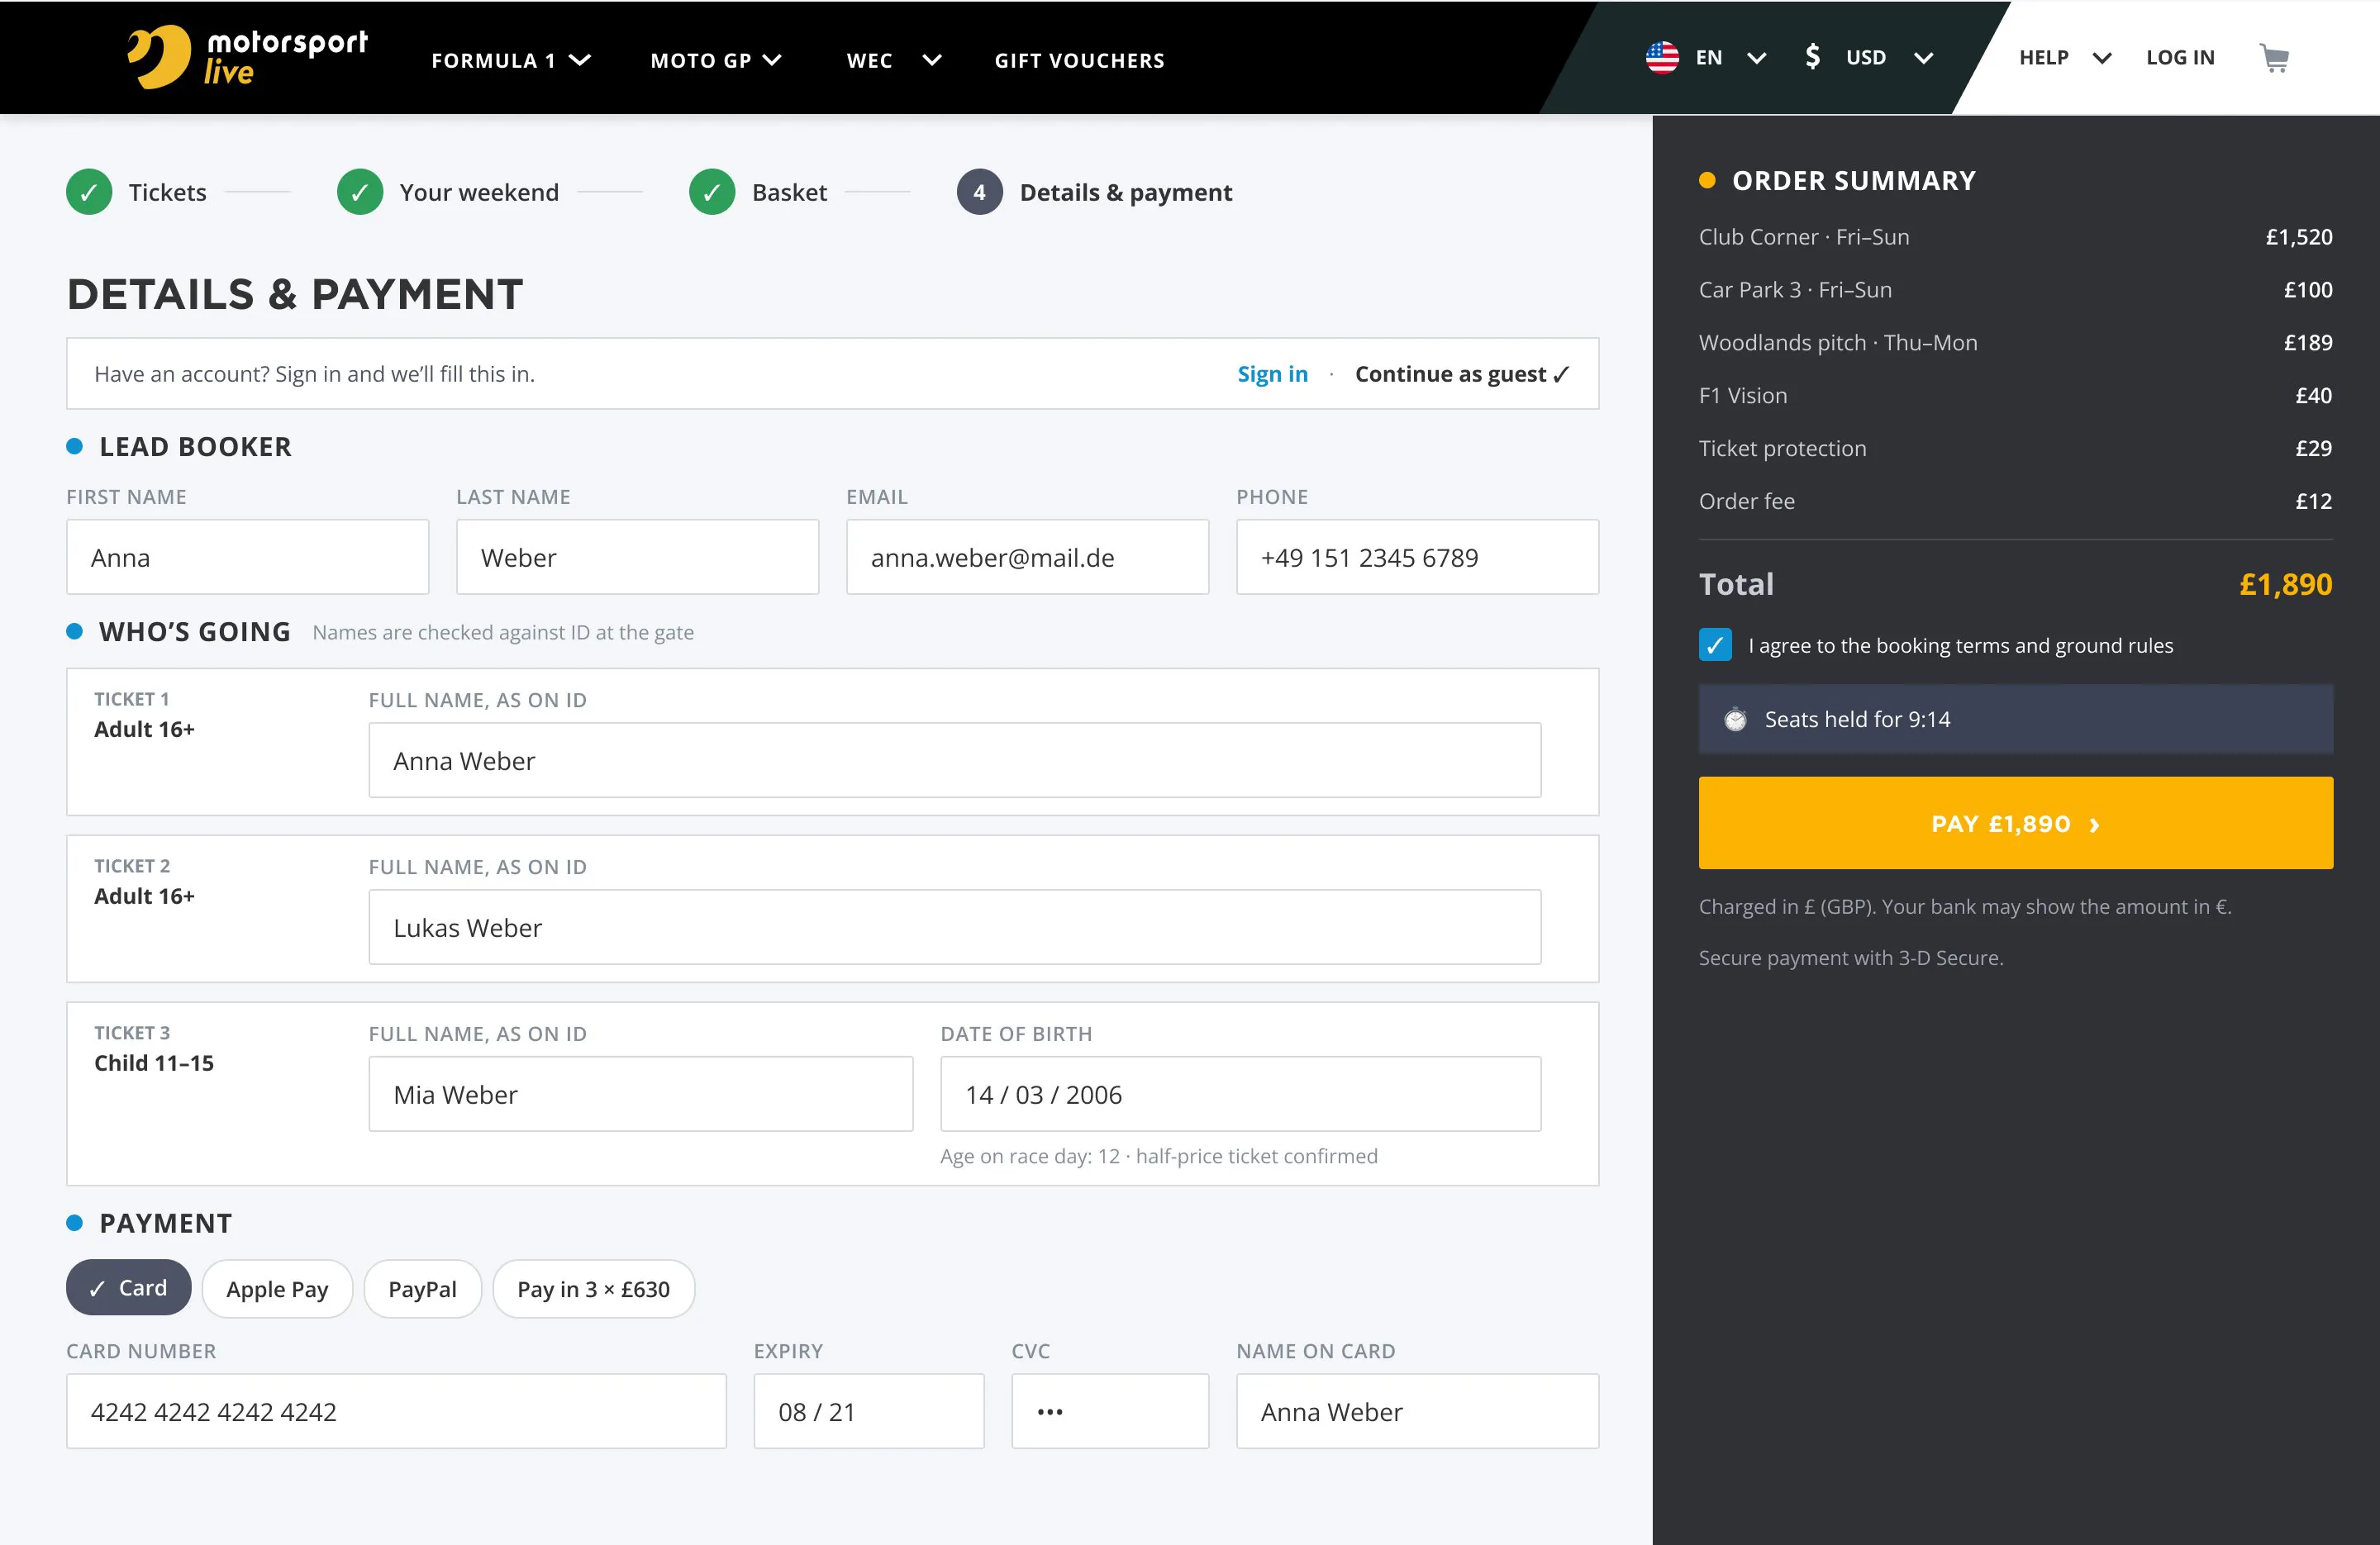
Task: Click the US flag language icon
Action: point(1662,57)
